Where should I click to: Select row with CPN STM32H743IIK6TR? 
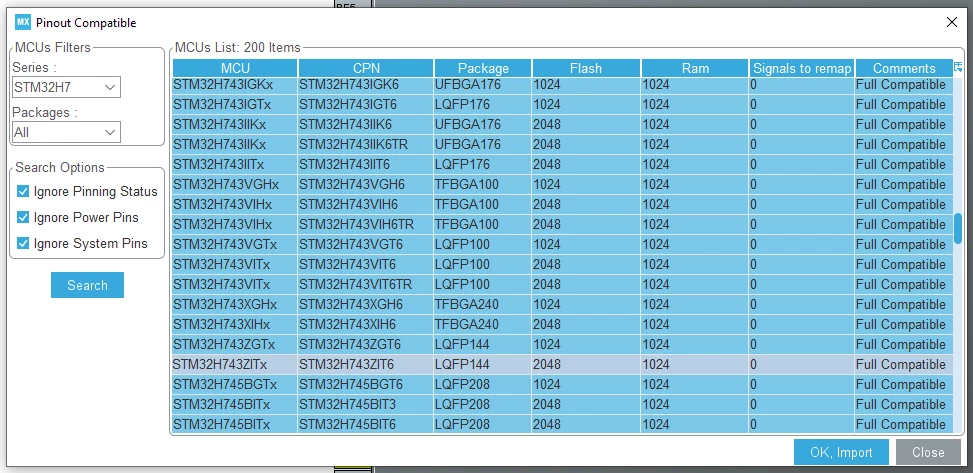coord(562,144)
